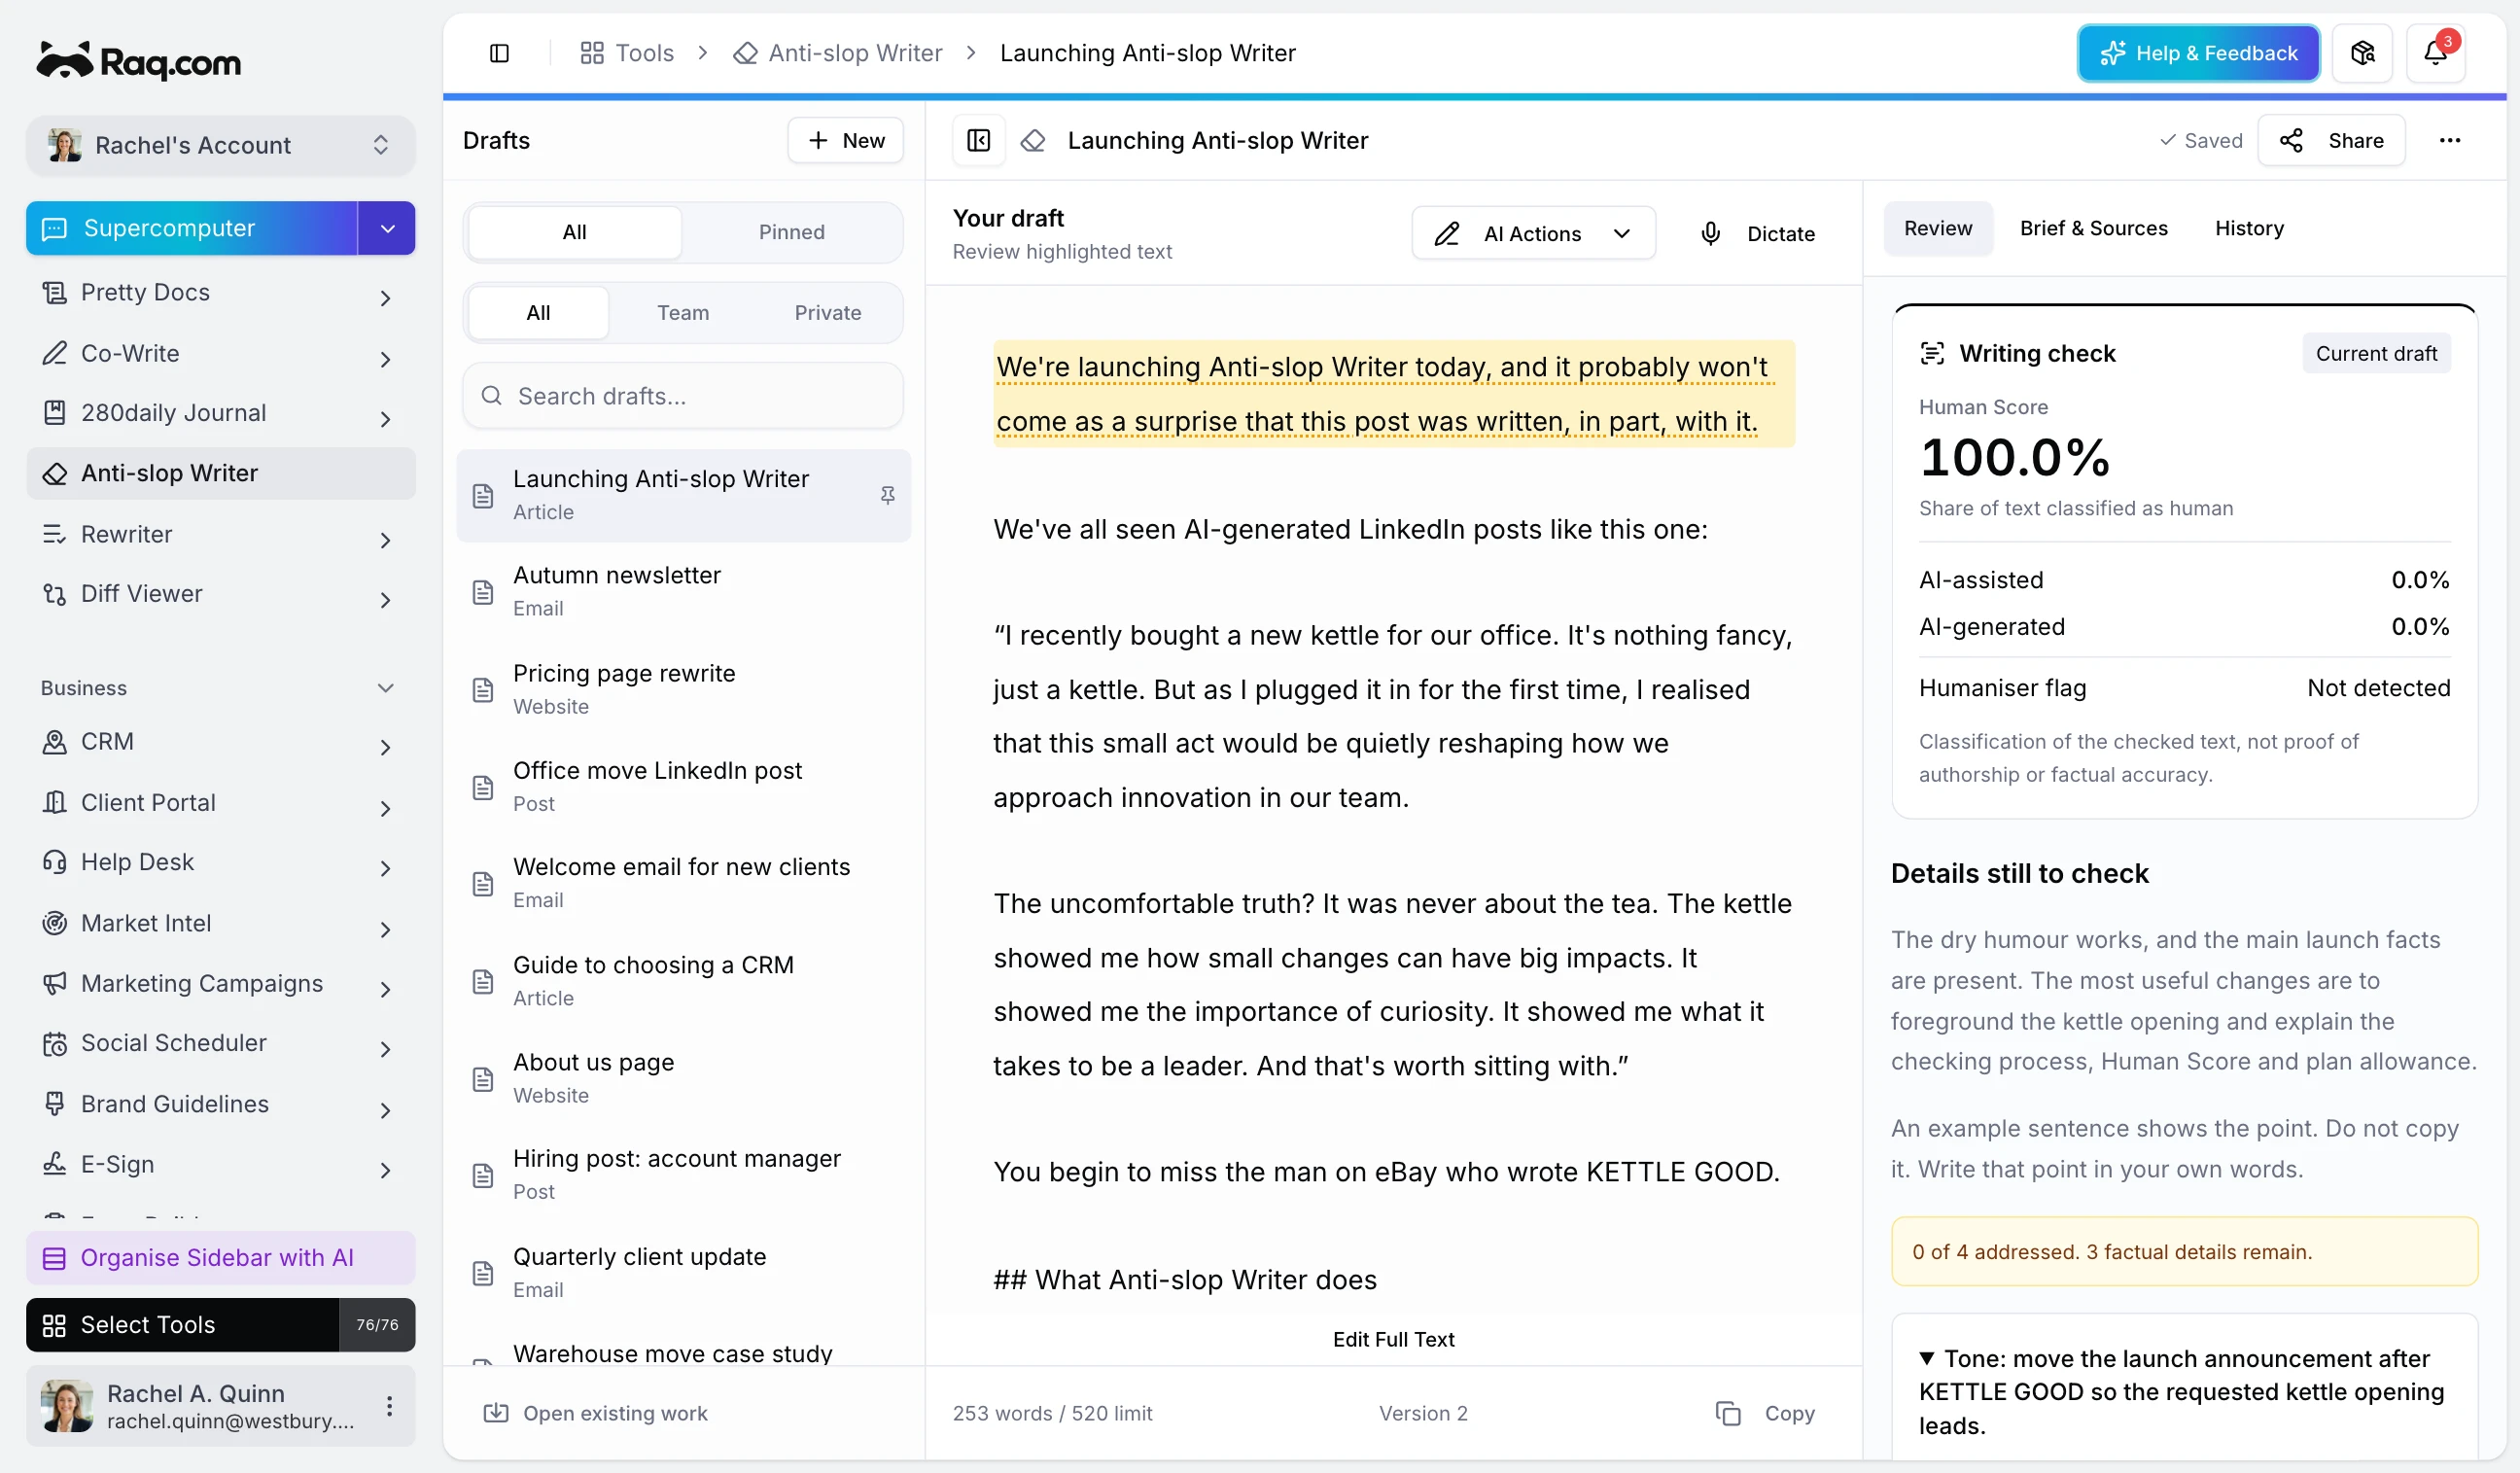The image size is (2520, 1473).
Task: Expand the Rewriter chevron
Action: (x=385, y=540)
